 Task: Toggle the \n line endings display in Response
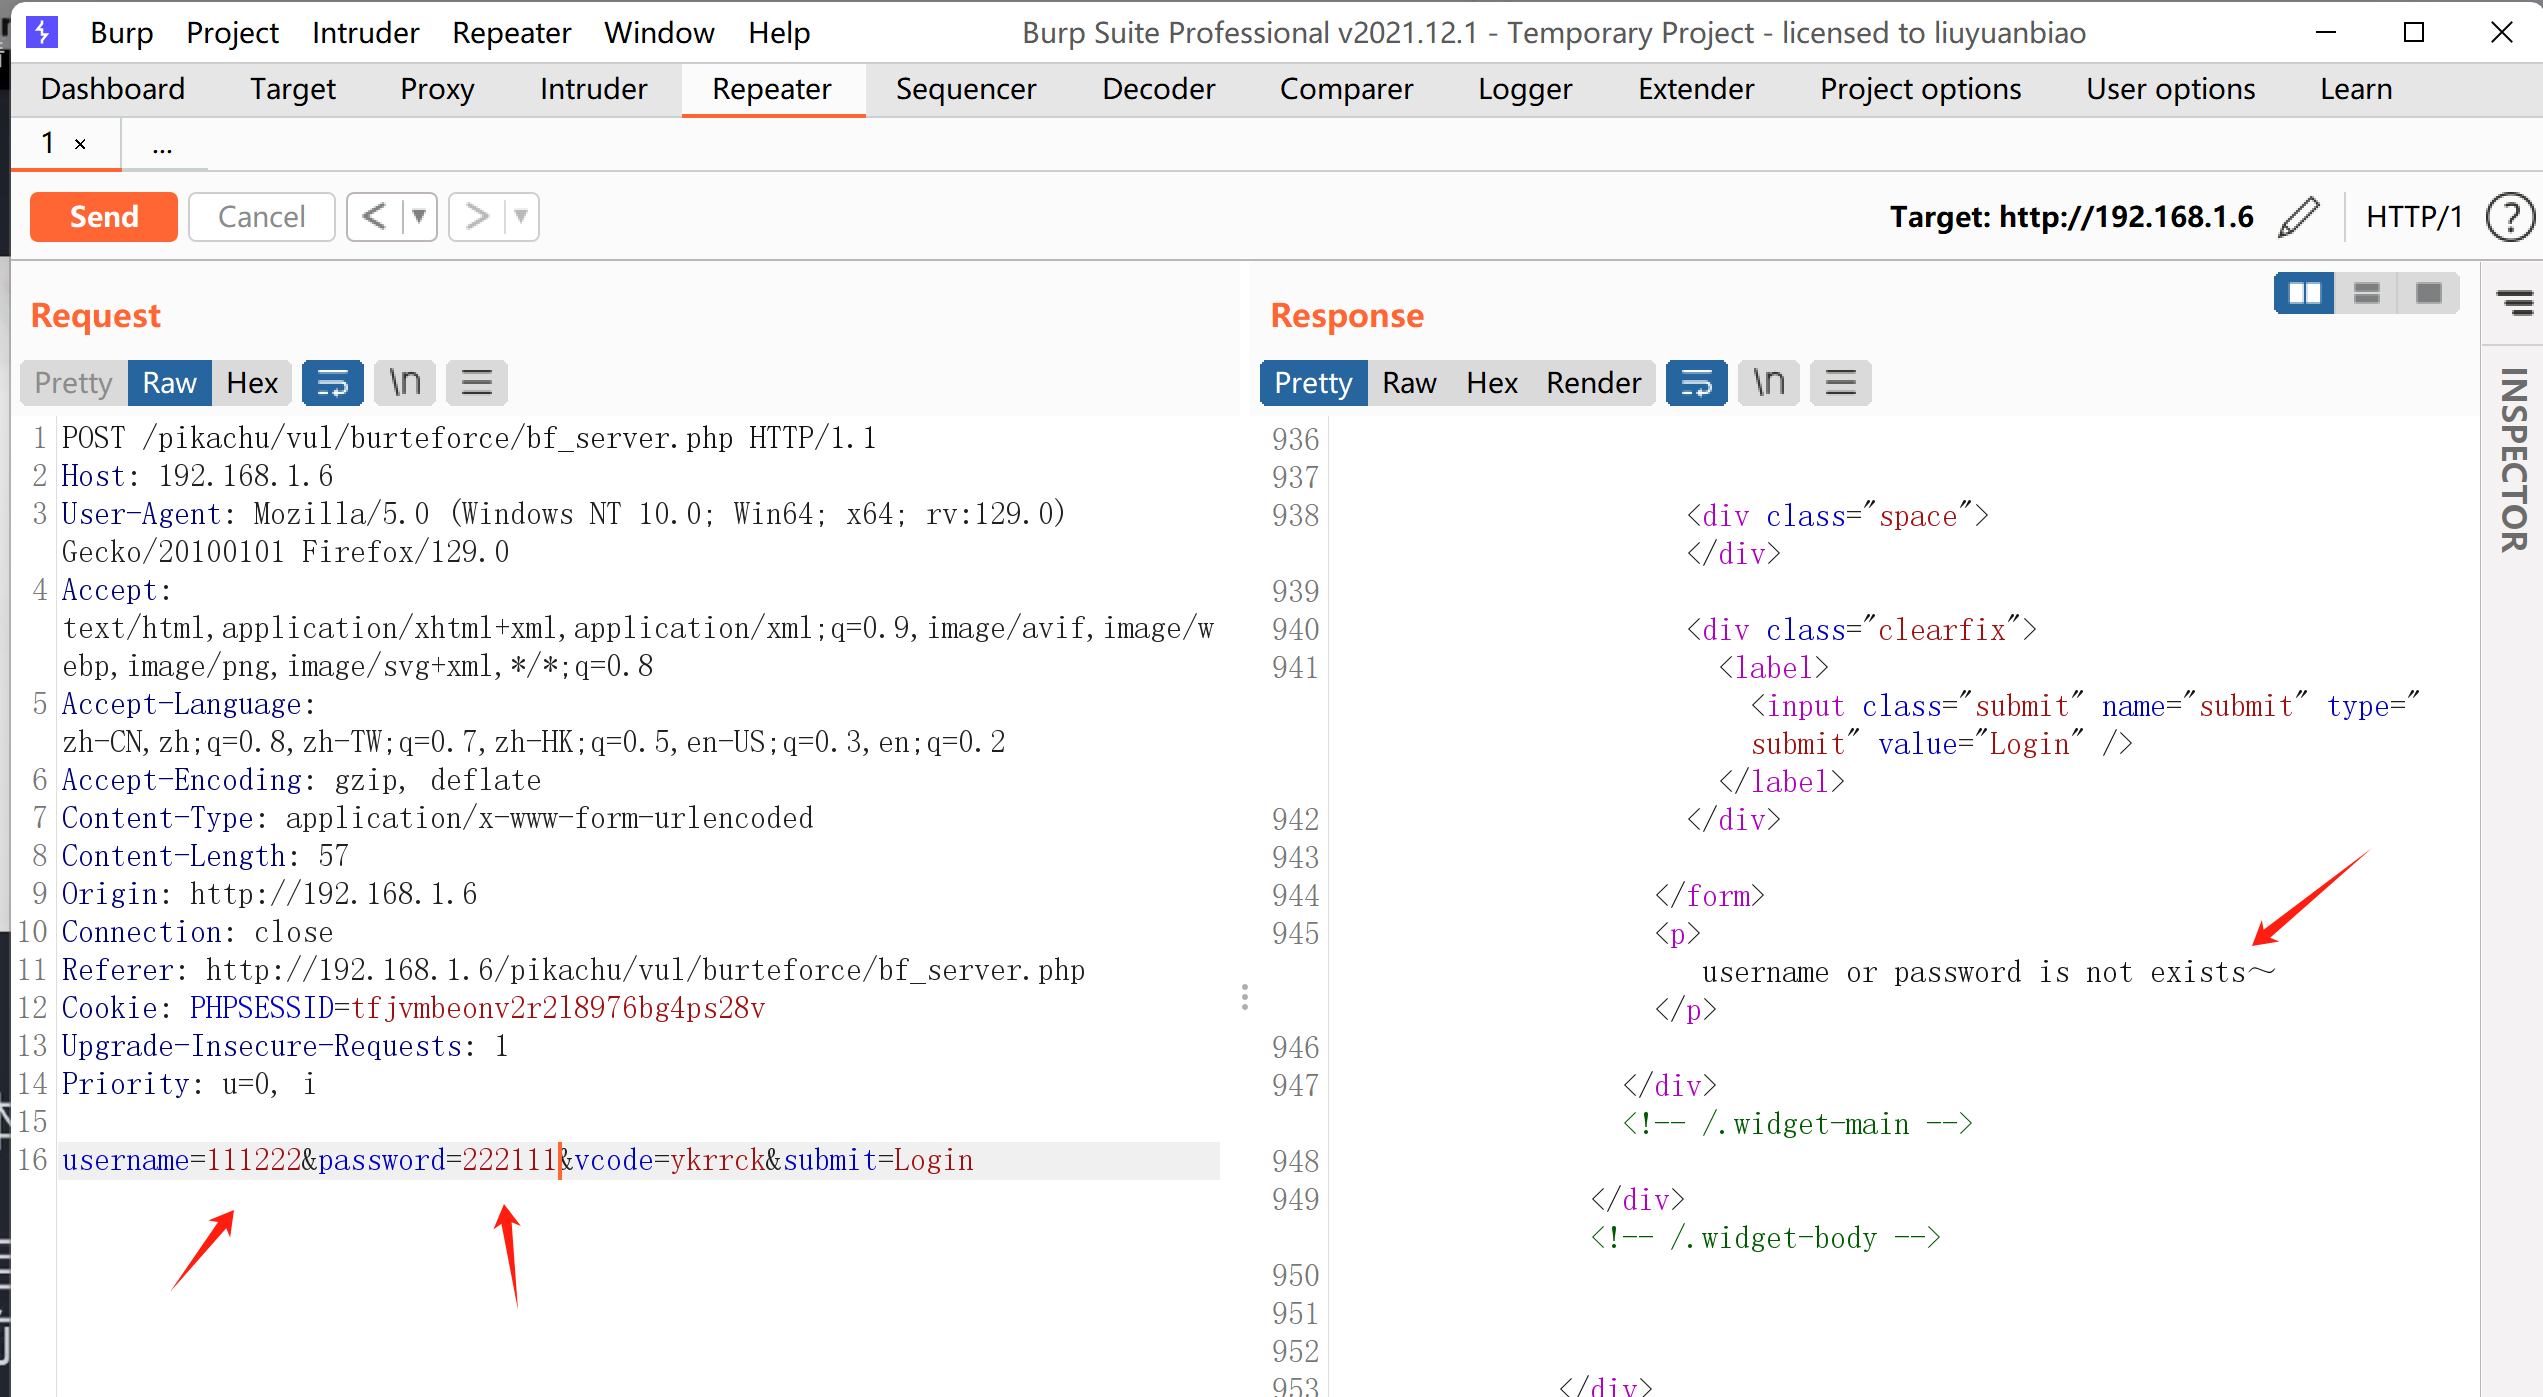click(x=1766, y=382)
